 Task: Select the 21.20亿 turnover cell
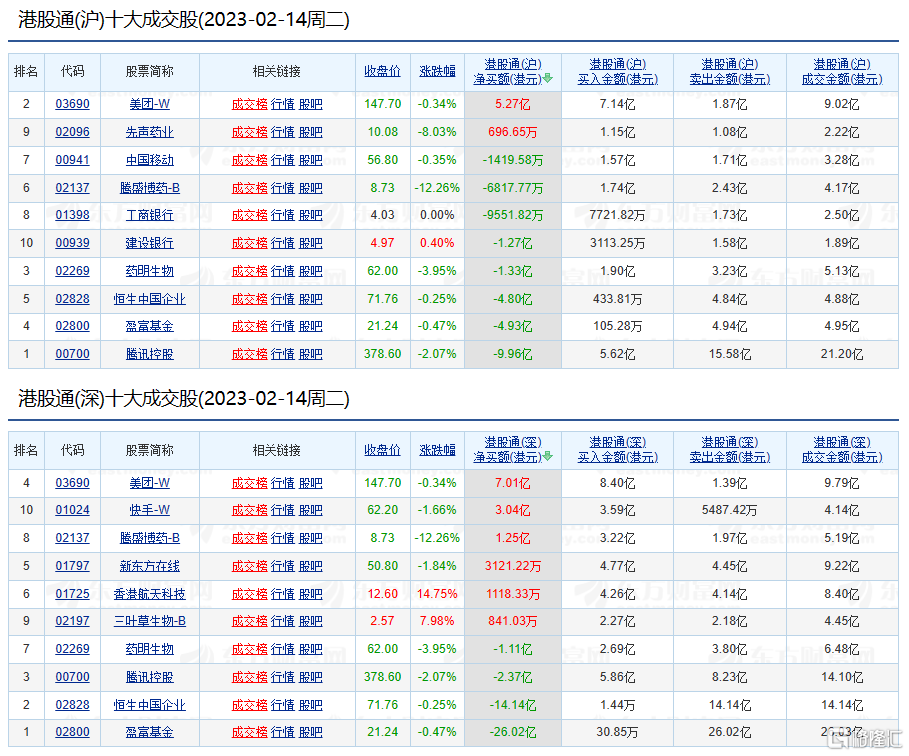[x=842, y=354]
